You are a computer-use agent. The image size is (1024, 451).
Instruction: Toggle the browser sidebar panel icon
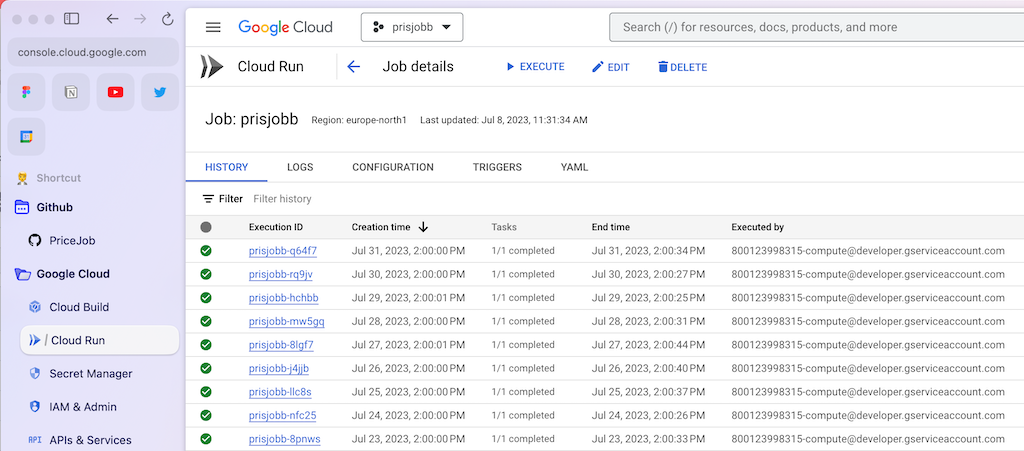tap(71, 19)
